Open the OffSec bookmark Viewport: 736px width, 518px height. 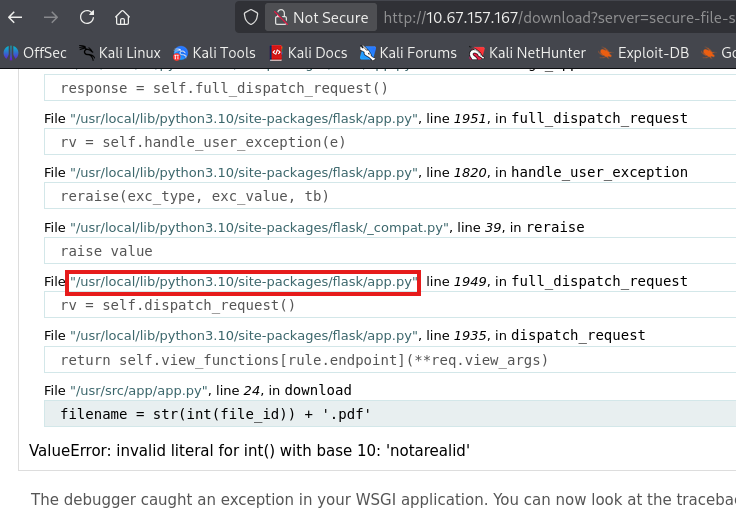37,52
